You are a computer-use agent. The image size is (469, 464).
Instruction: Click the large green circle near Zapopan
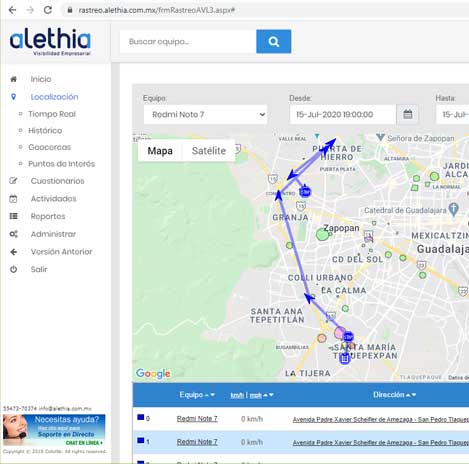point(322,235)
